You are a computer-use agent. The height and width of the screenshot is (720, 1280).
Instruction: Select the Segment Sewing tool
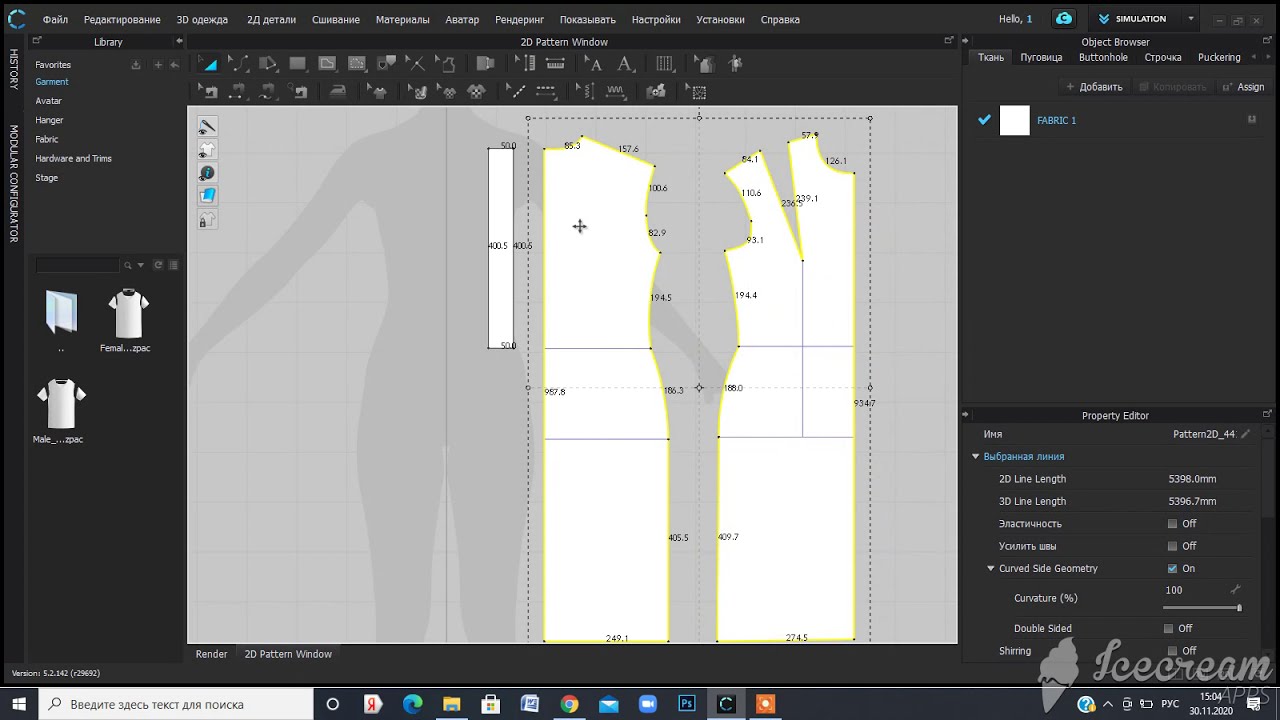[x=238, y=91]
